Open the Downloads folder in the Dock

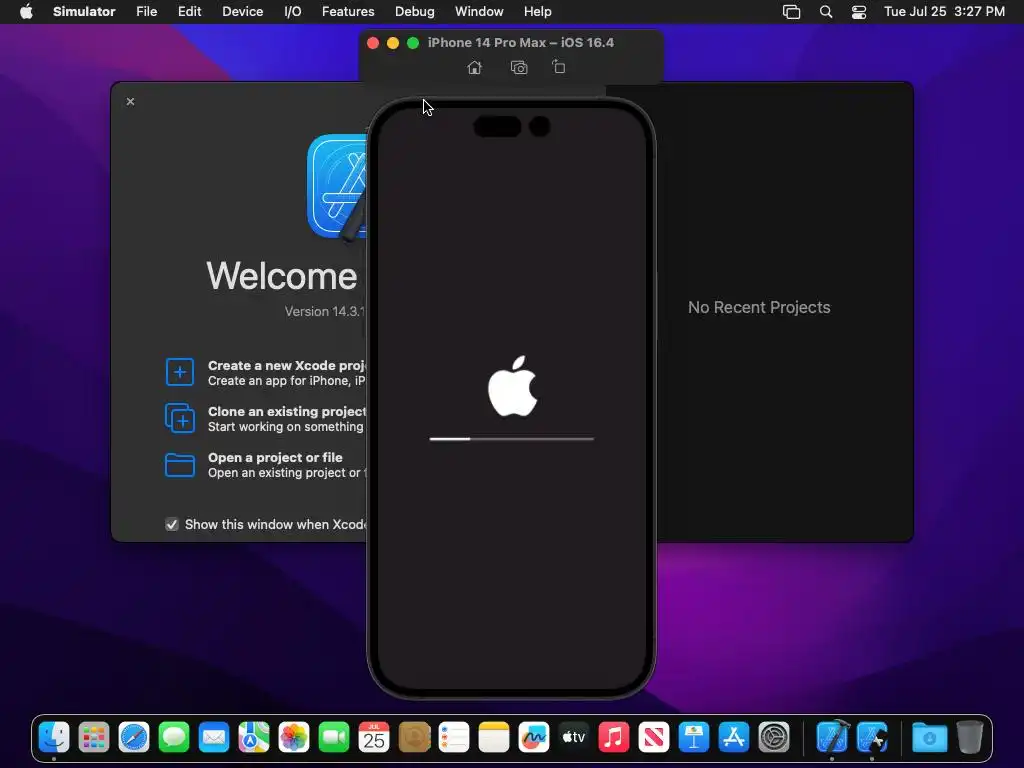[x=929, y=737]
